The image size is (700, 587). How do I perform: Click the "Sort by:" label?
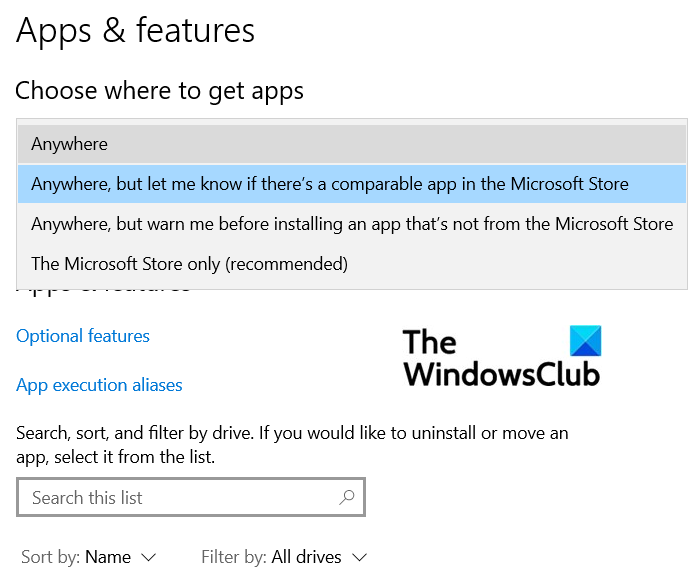tap(50, 557)
